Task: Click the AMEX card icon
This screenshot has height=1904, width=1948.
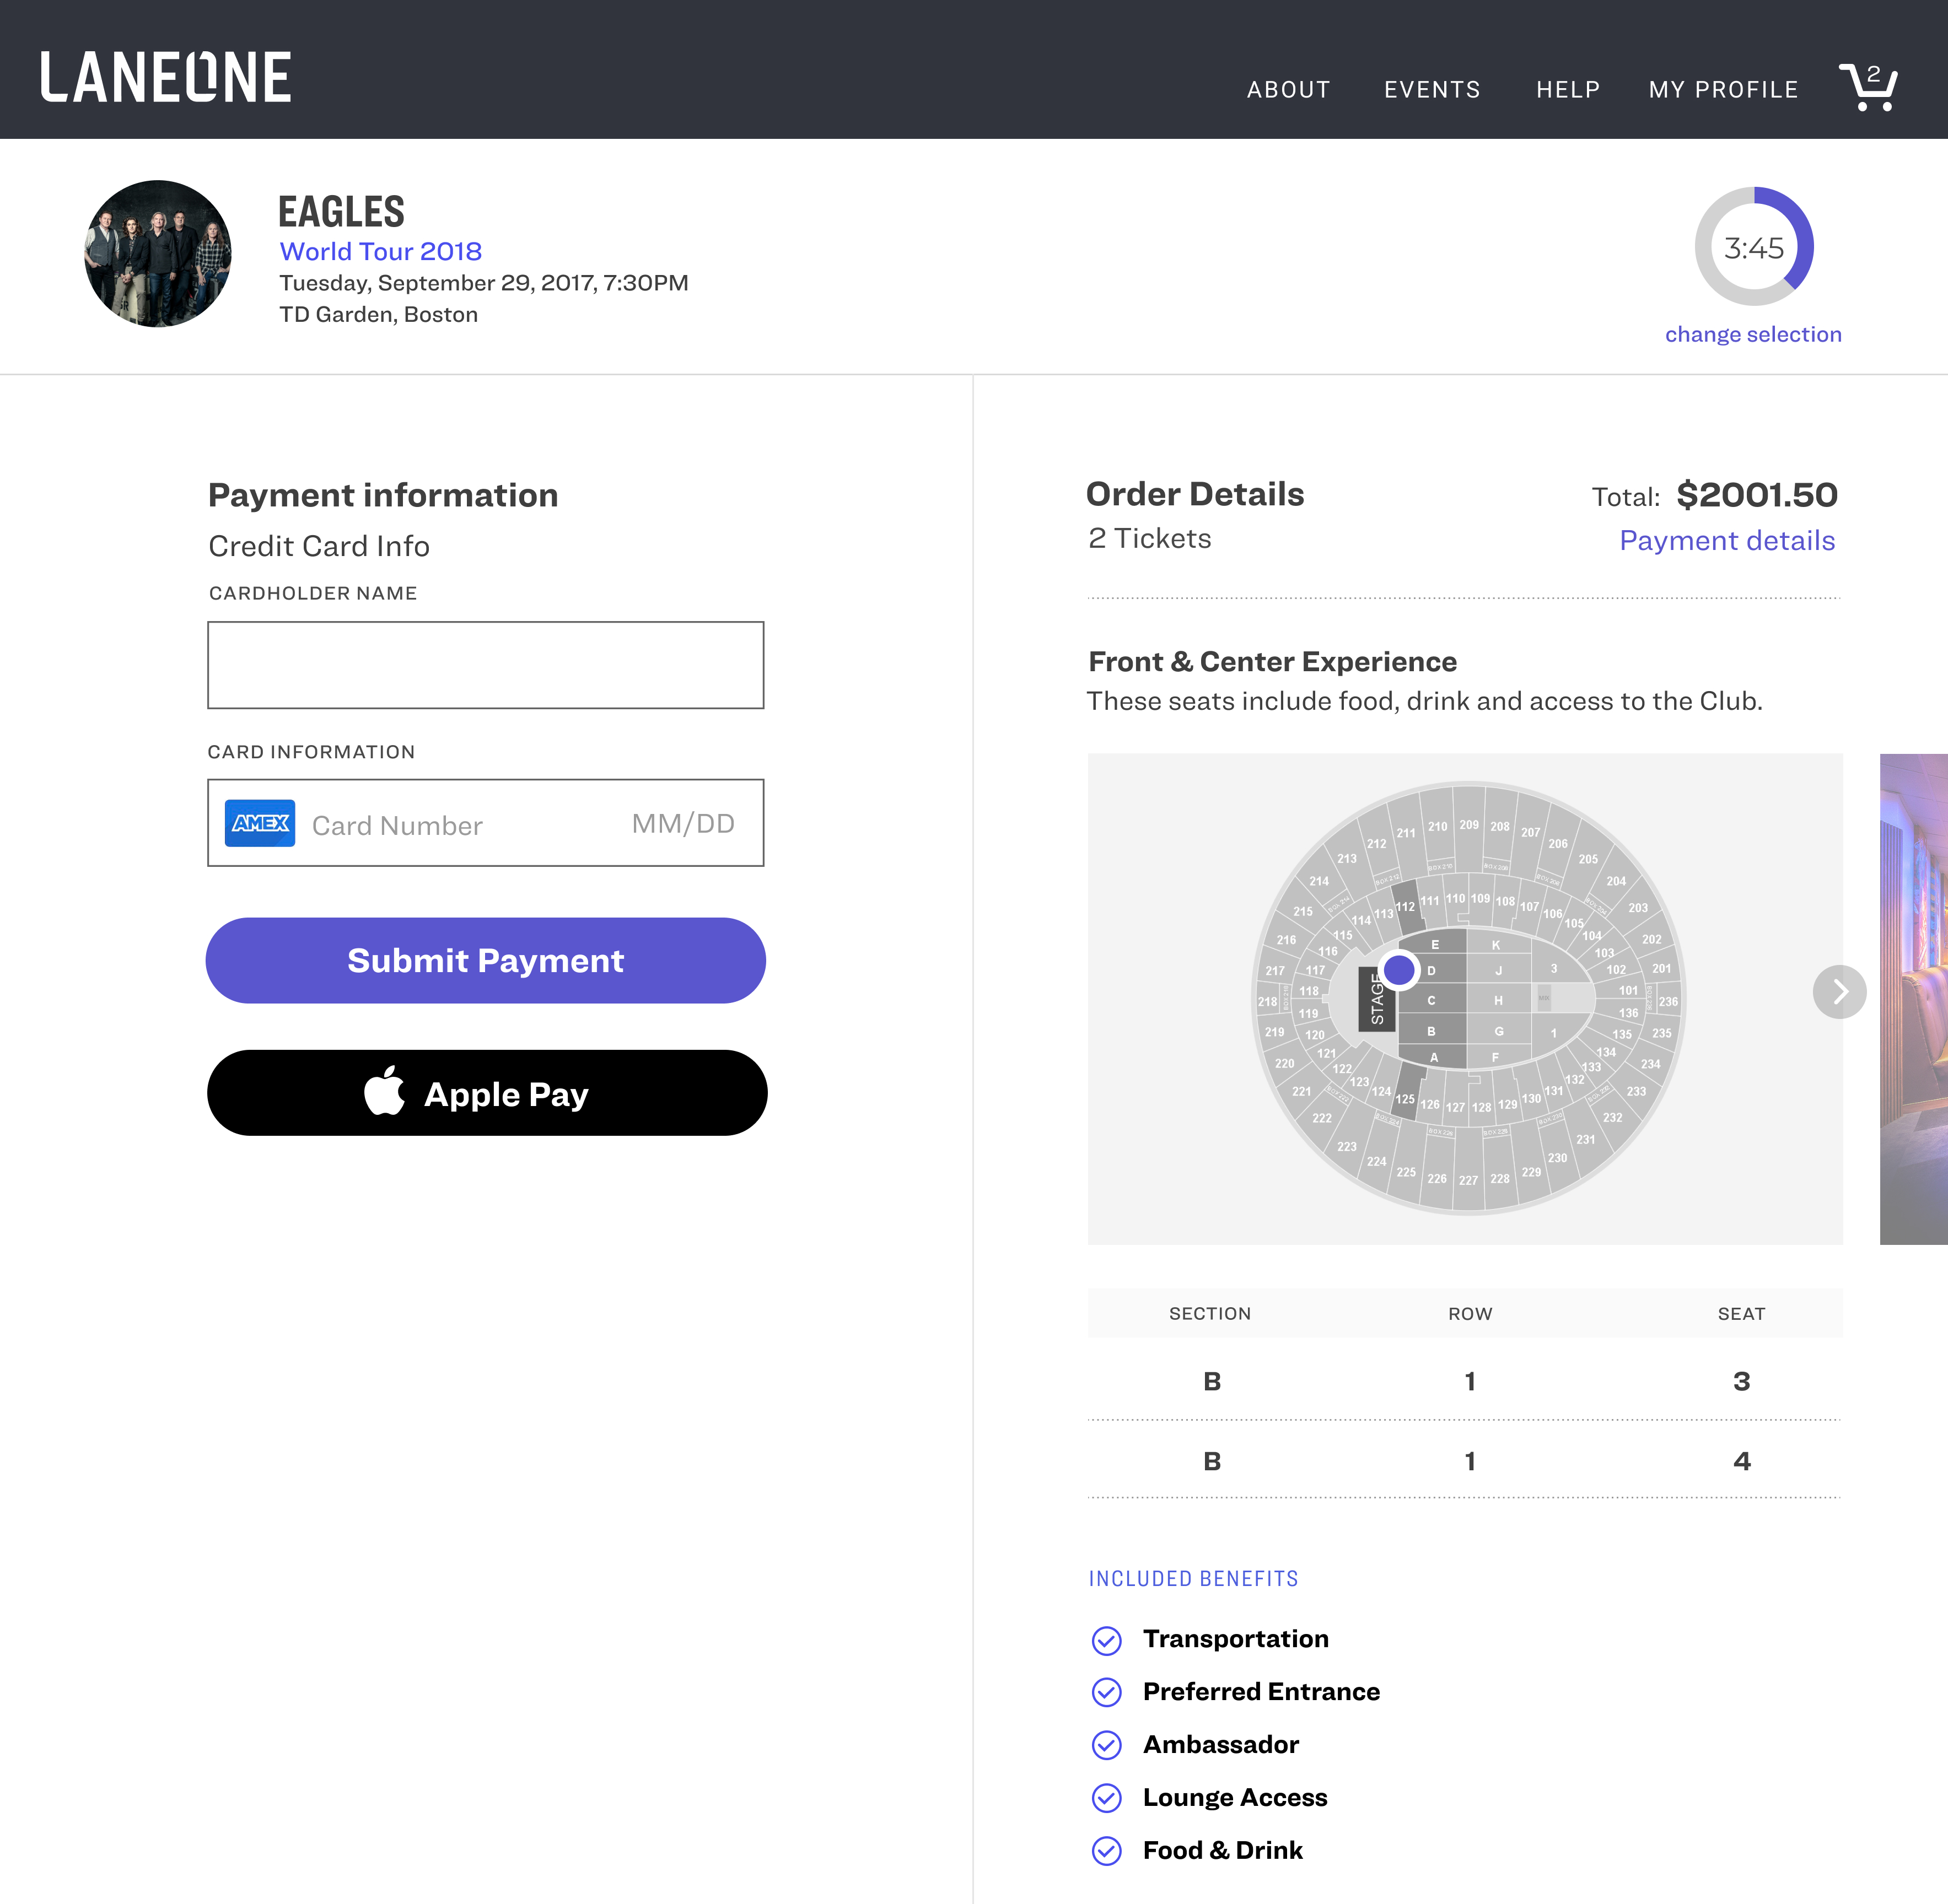Action: pos(260,823)
